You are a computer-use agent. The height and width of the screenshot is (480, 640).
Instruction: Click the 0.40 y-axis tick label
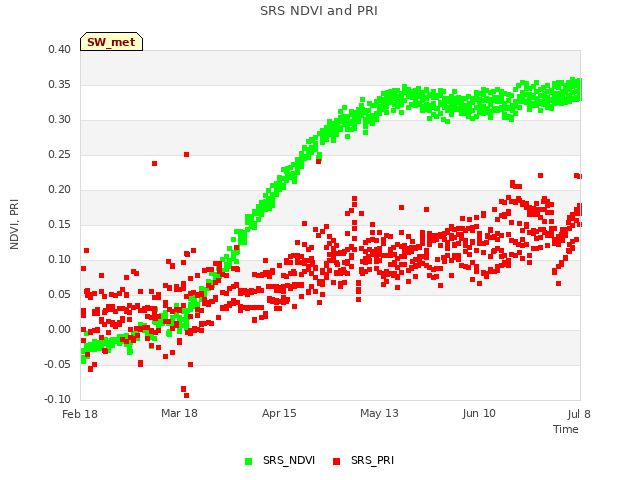pos(60,49)
